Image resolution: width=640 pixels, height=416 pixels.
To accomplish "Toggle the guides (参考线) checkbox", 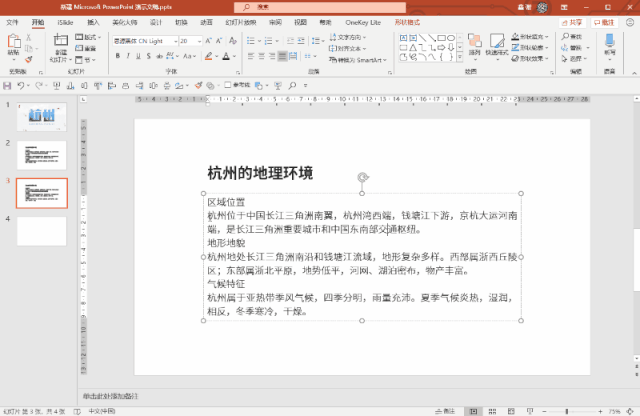I will pos(228,85).
